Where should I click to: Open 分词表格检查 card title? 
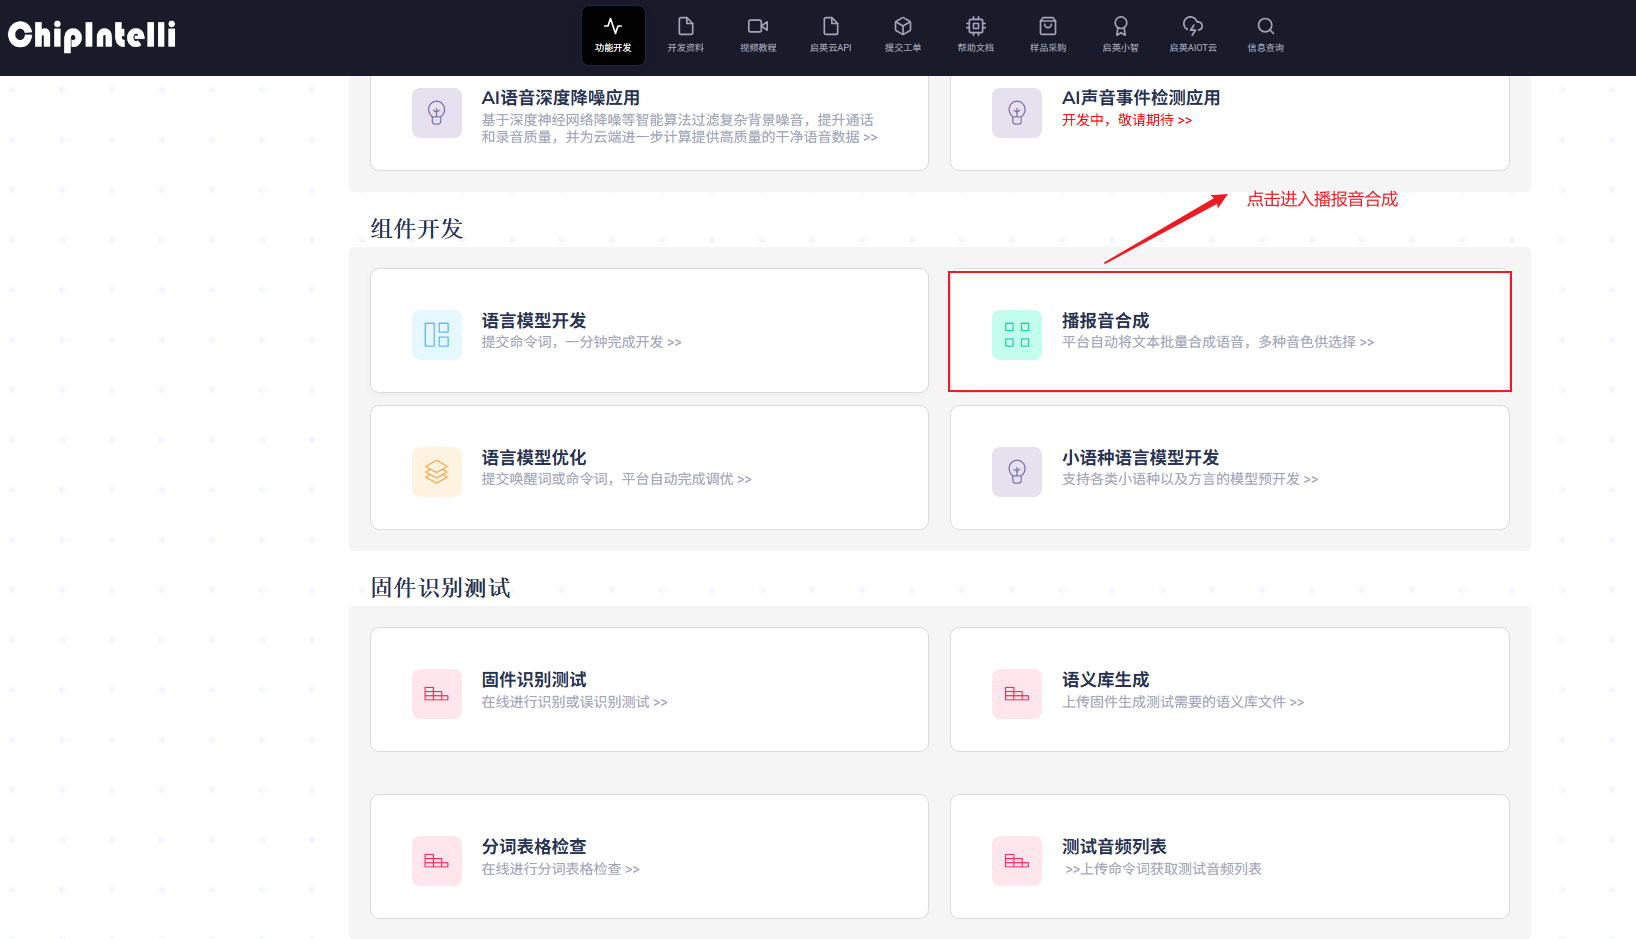coord(534,847)
